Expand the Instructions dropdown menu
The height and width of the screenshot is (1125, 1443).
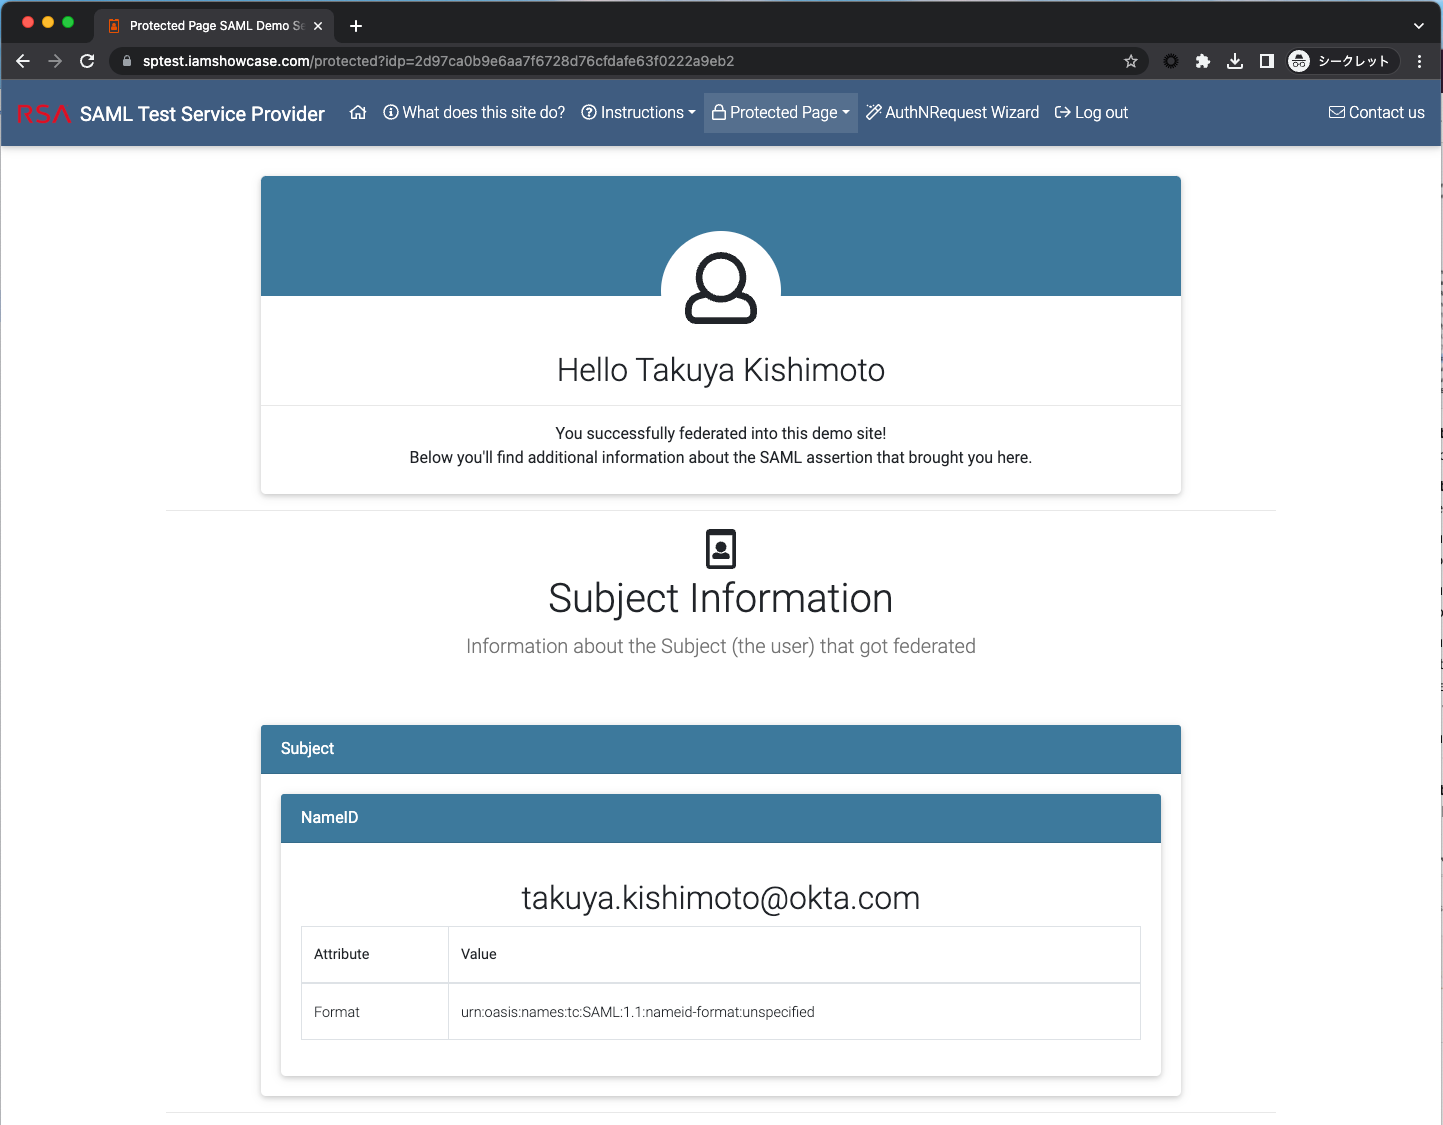click(638, 113)
